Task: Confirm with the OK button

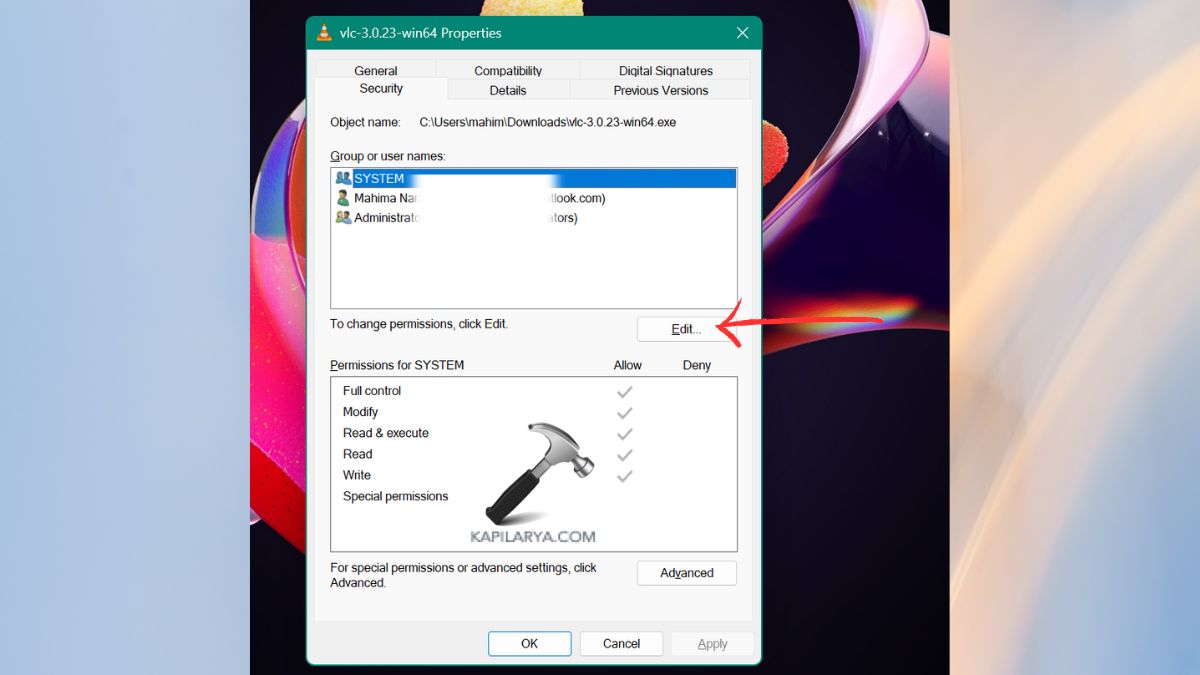Action: pos(529,644)
